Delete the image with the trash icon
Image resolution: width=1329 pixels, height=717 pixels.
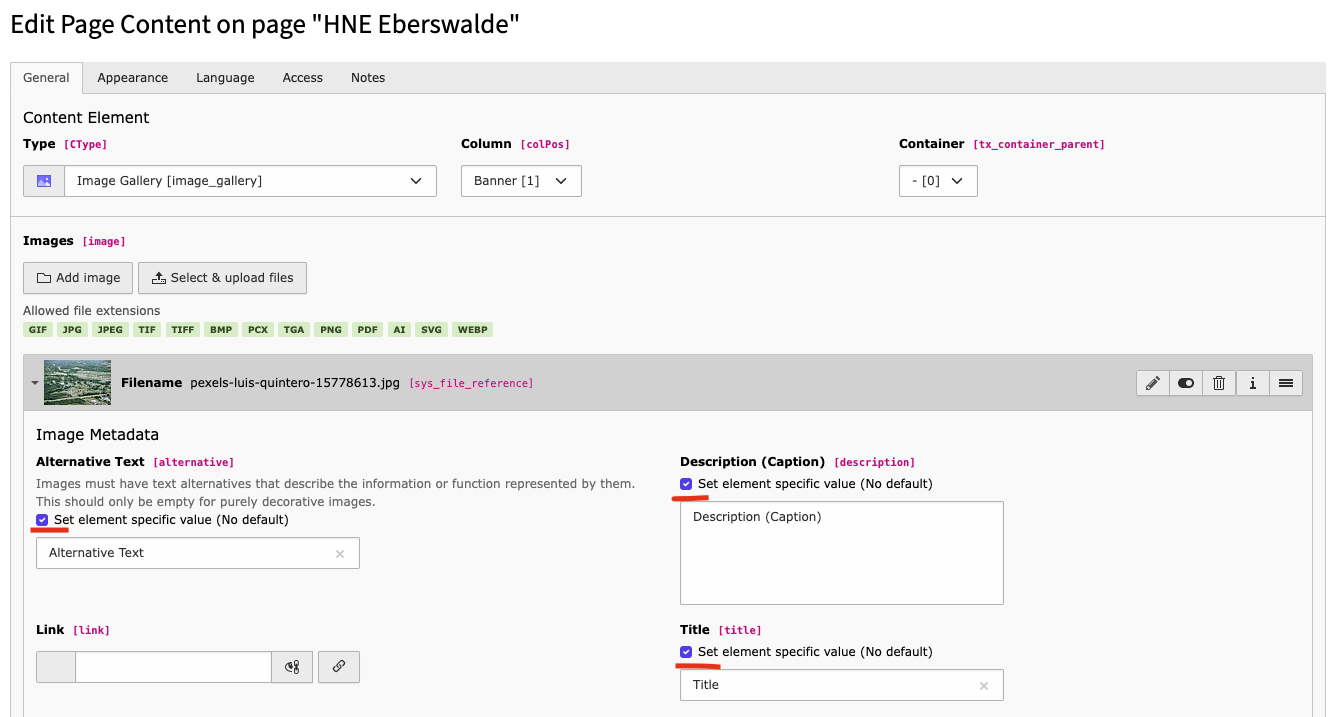pos(1219,383)
